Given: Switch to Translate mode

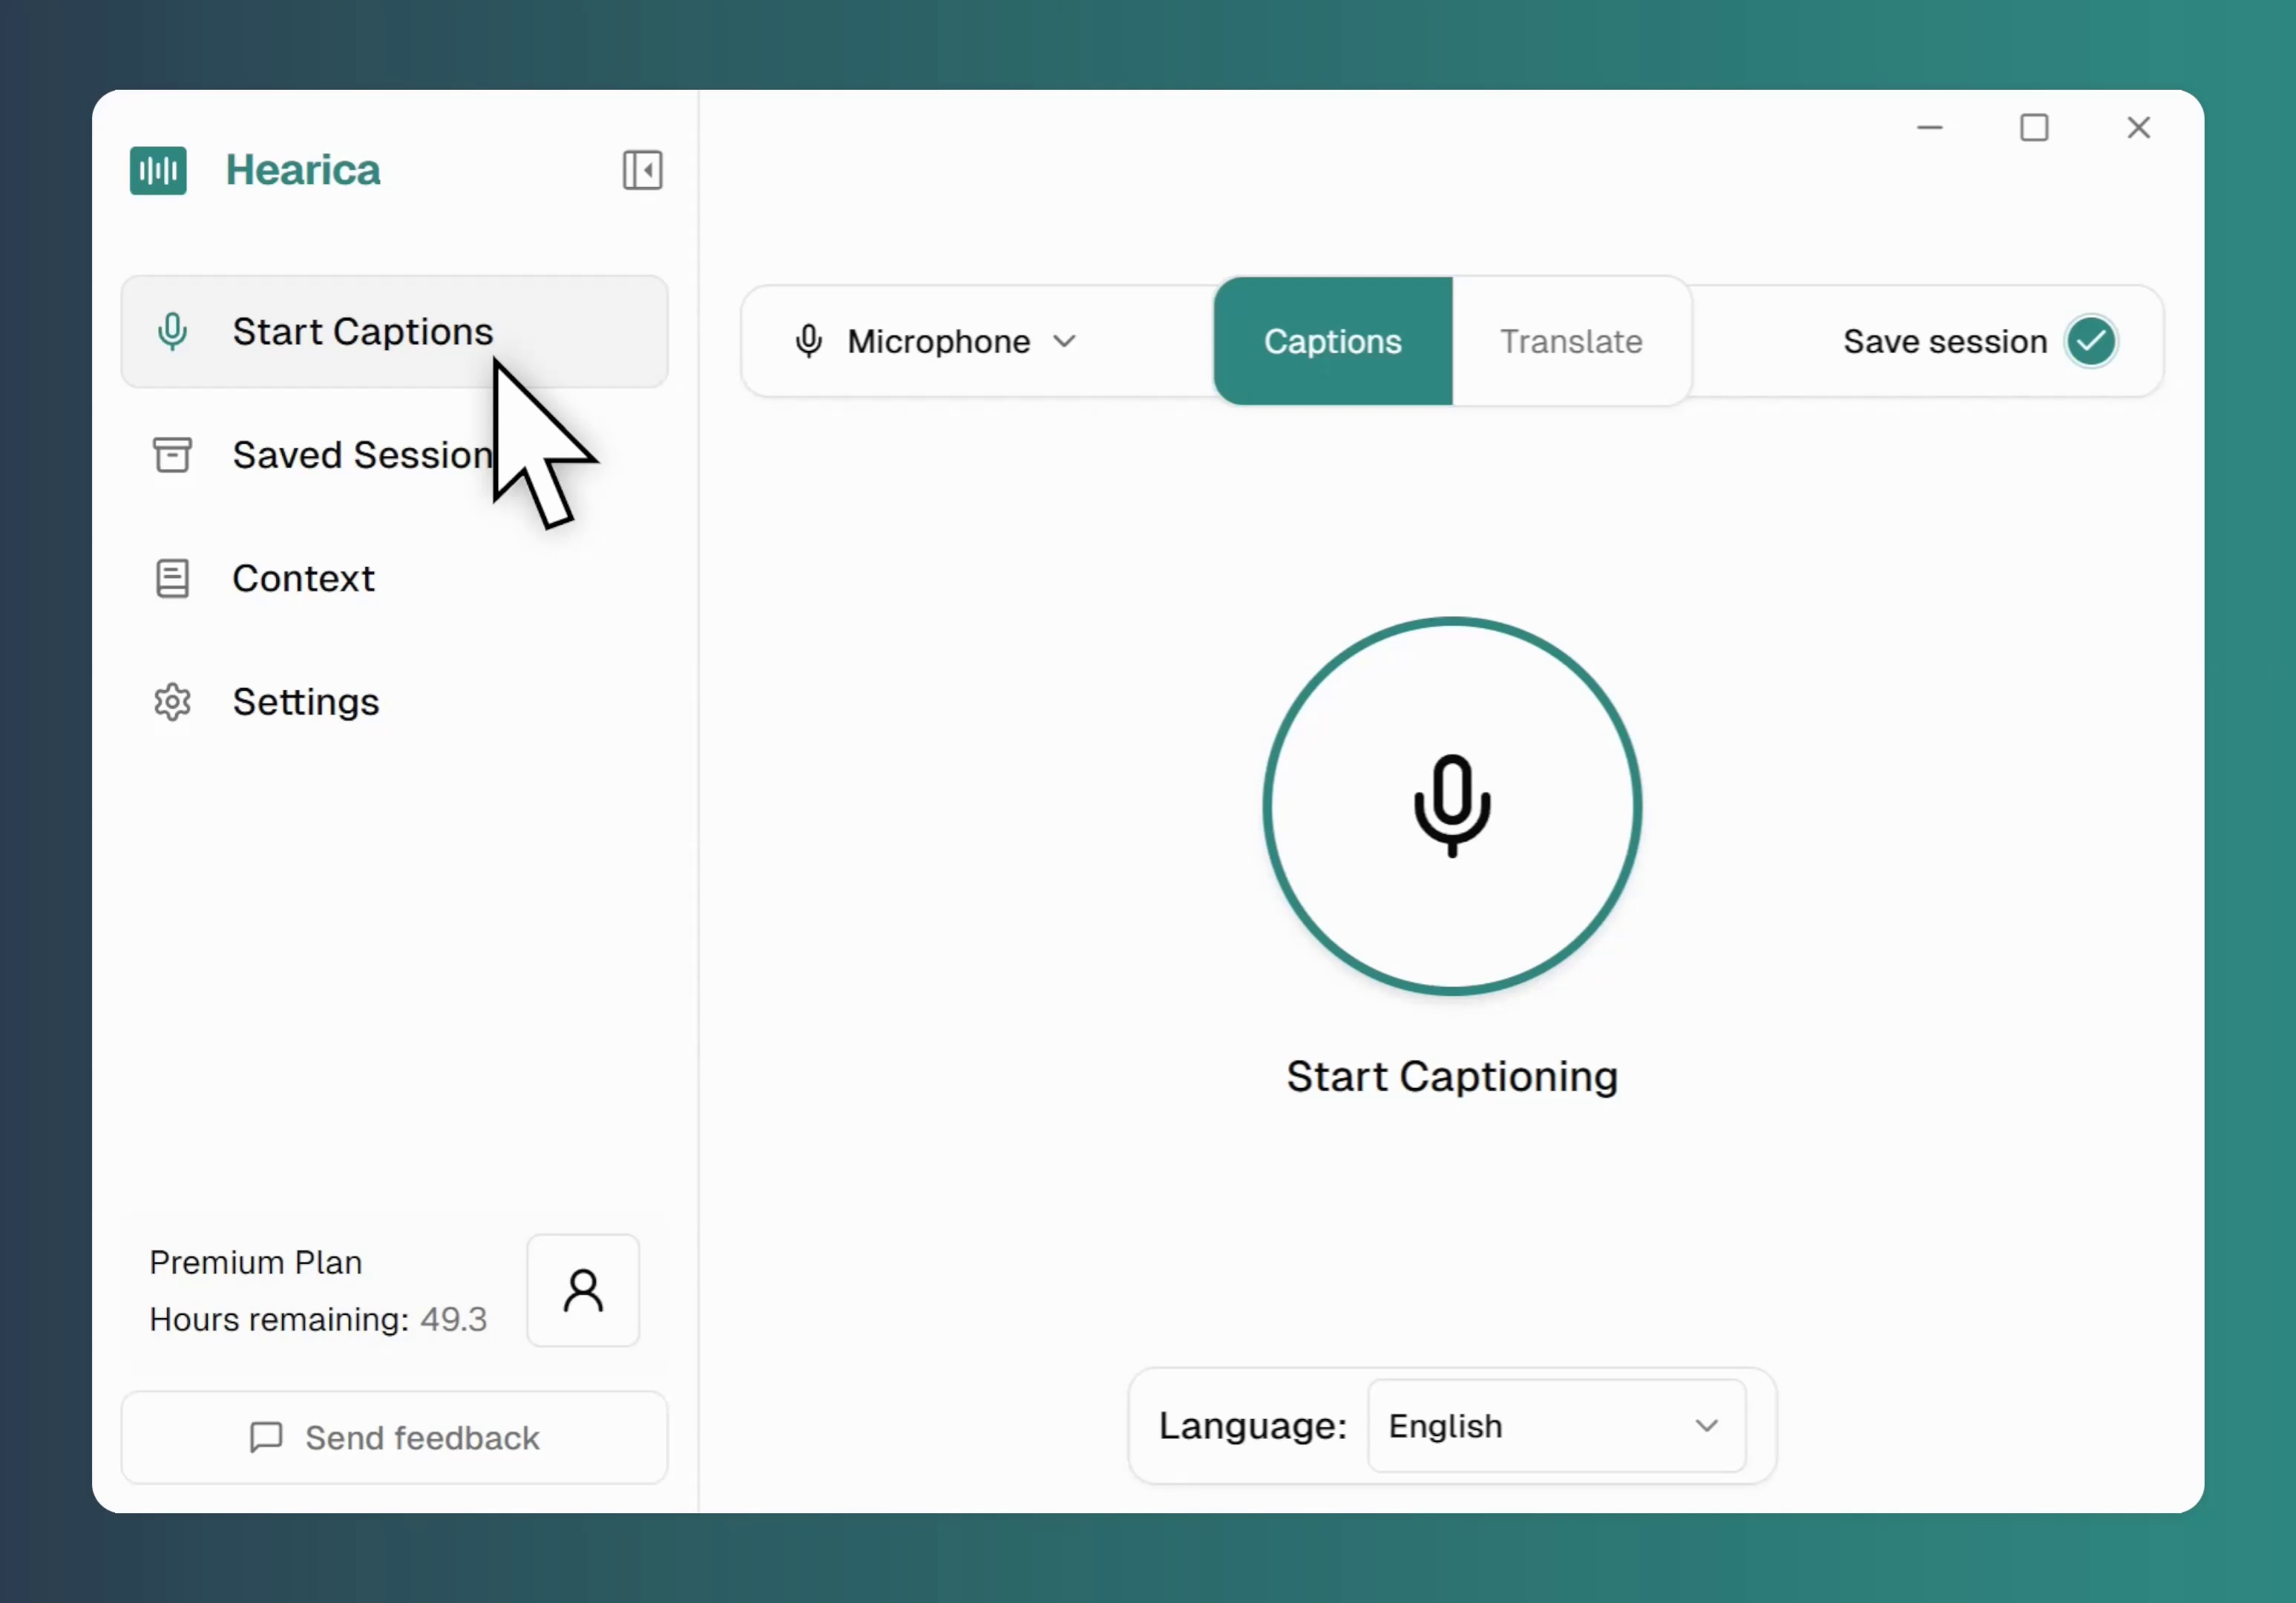Looking at the screenshot, I should pos(1570,341).
